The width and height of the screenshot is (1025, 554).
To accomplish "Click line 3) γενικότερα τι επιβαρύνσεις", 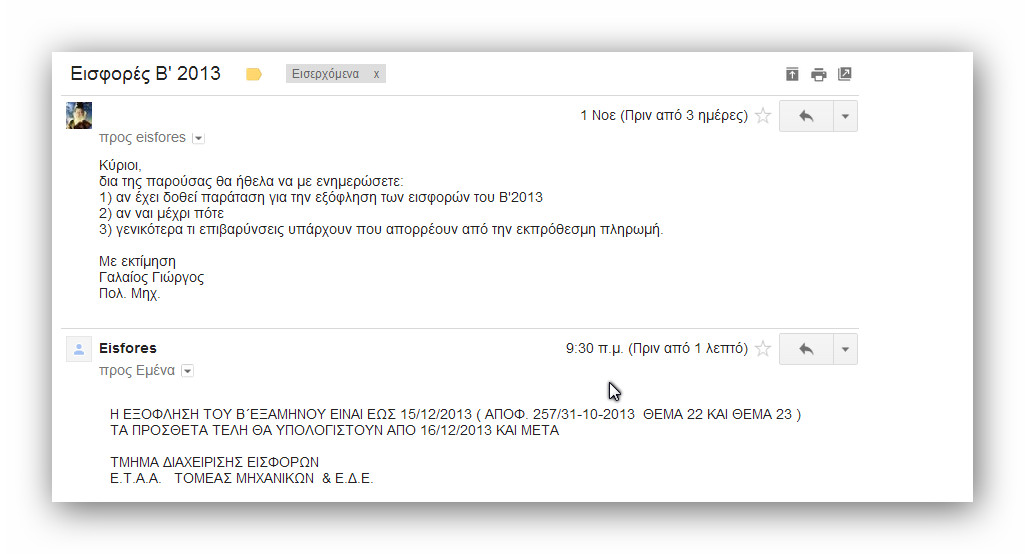I will [x=381, y=230].
